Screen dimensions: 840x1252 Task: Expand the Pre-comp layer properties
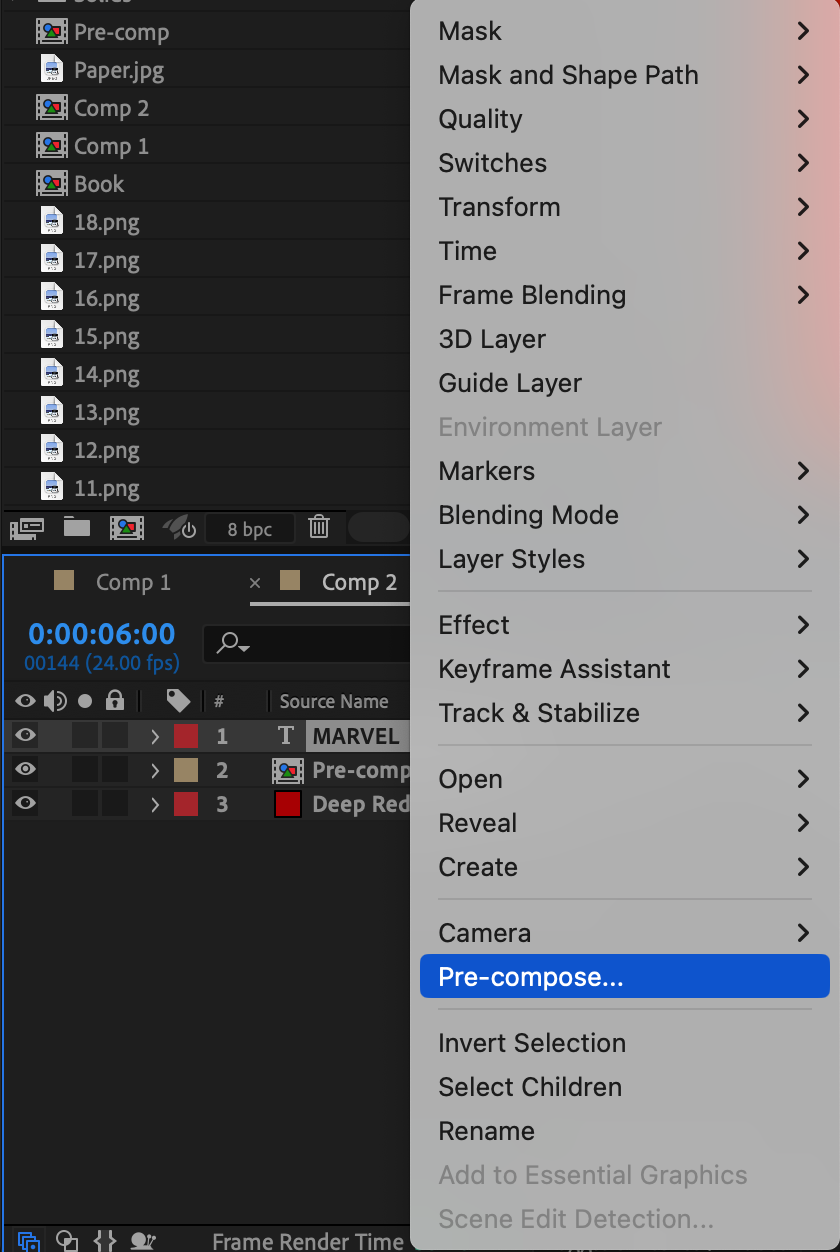tap(154, 771)
